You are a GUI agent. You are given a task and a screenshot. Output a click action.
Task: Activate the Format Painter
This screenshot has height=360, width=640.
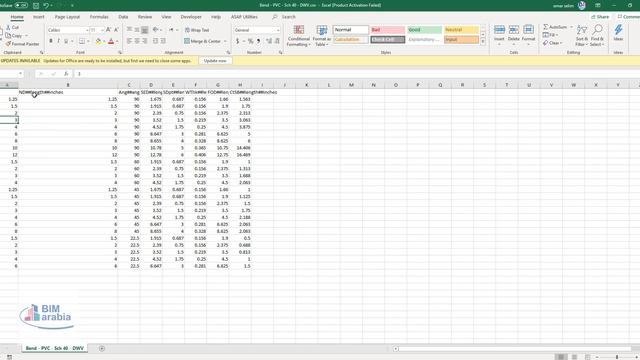pyautogui.click(x=22, y=44)
